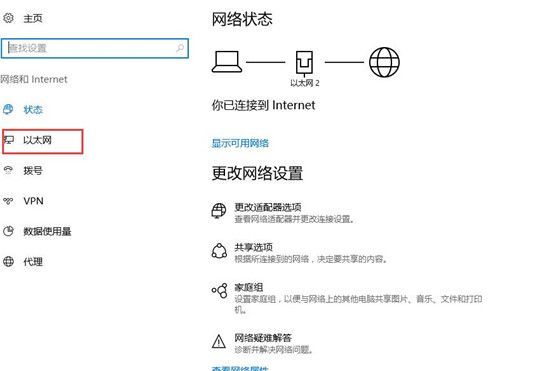Switch to the 数据使用量 page
This screenshot has width=550, height=371.
[x=47, y=231]
